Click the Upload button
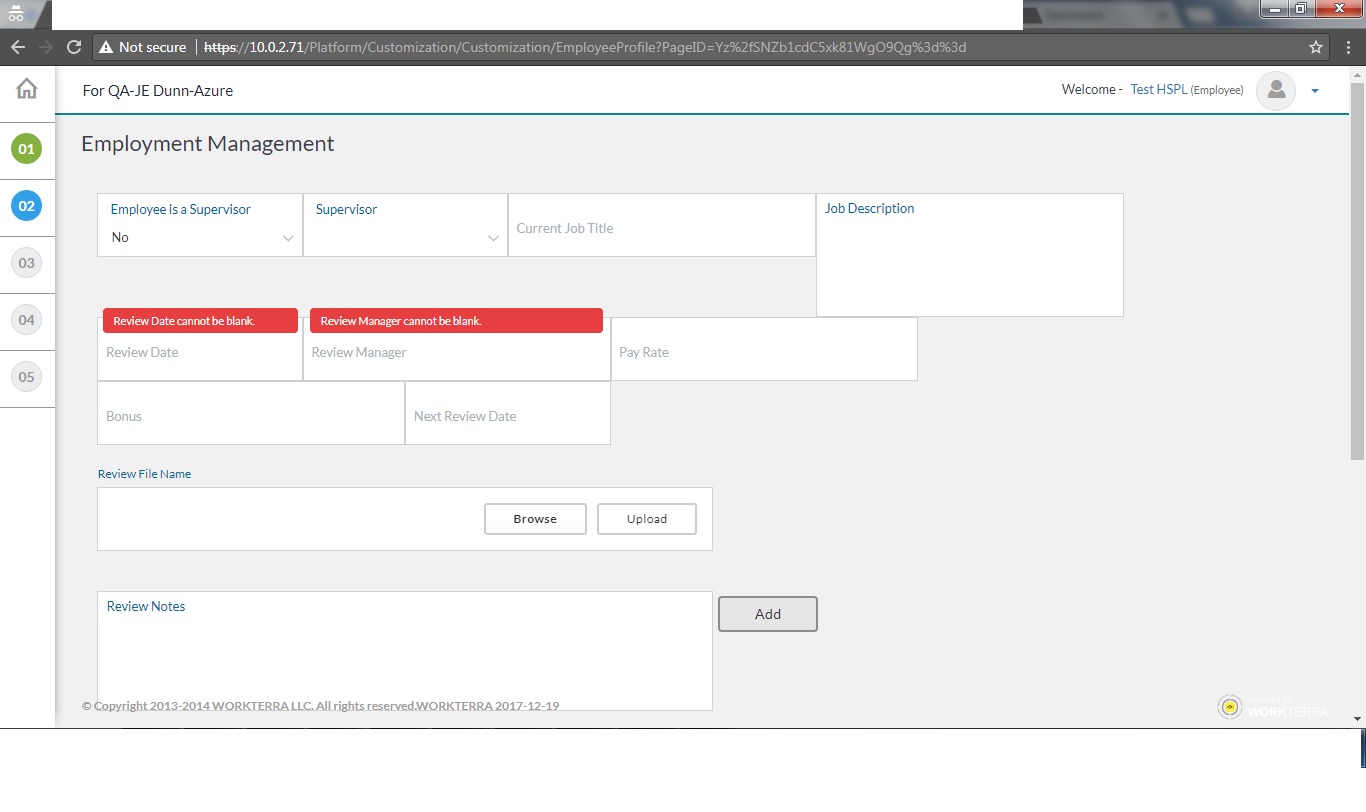 coord(647,519)
